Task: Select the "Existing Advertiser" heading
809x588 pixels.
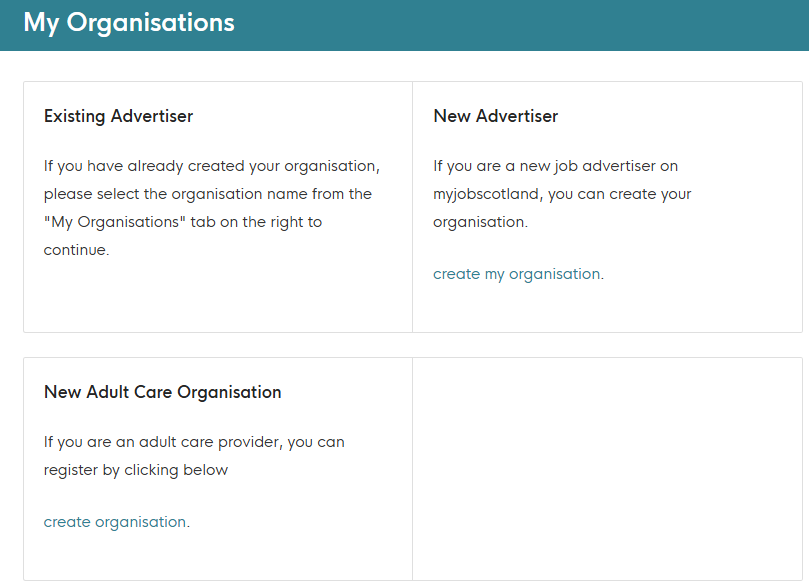Action: coord(118,116)
